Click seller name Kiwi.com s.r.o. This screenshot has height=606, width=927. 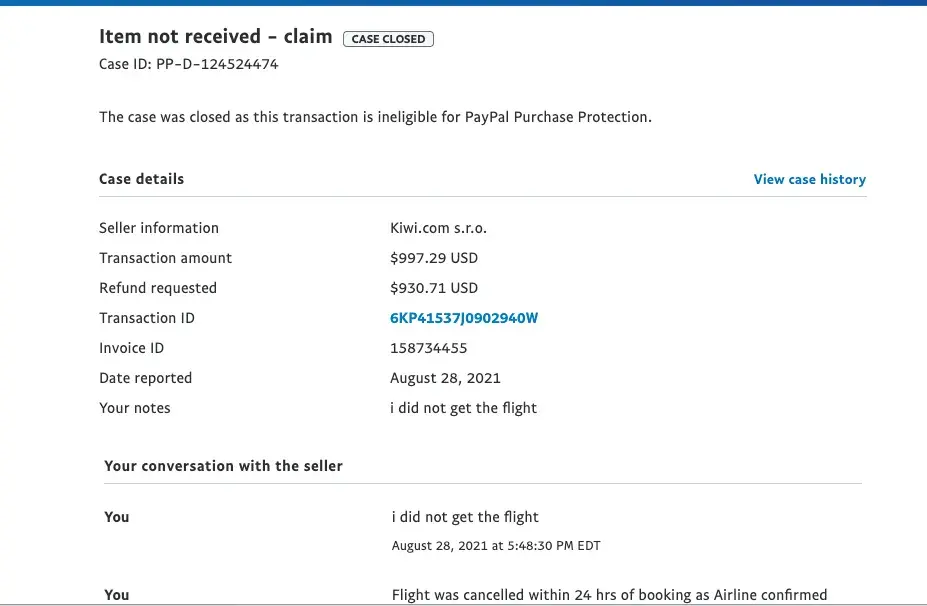(438, 228)
